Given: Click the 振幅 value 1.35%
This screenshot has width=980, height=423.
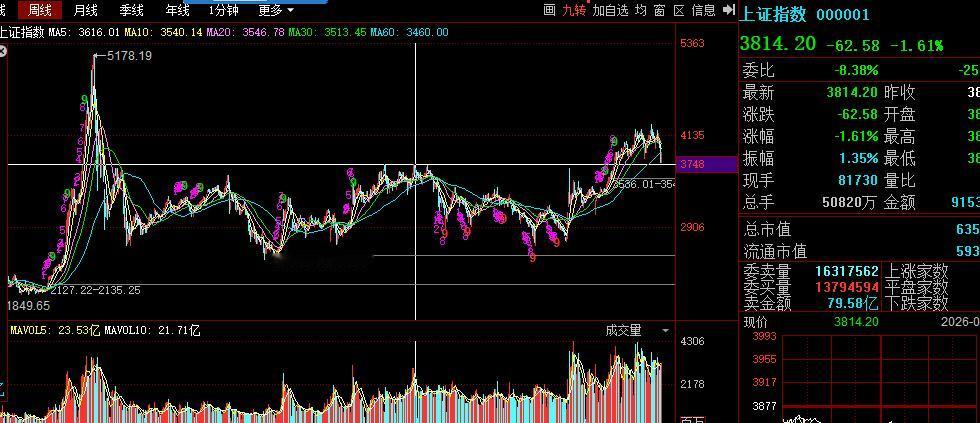Looking at the screenshot, I should click(x=858, y=158).
